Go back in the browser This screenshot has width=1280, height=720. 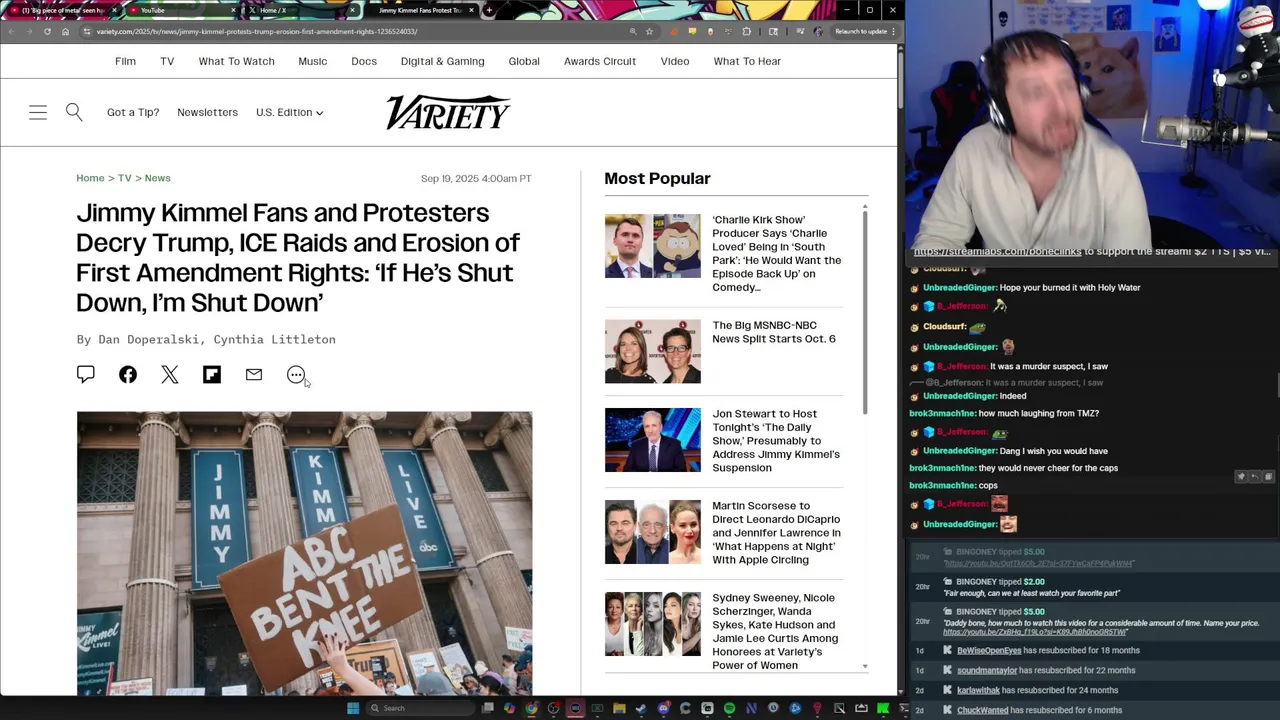(11, 31)
